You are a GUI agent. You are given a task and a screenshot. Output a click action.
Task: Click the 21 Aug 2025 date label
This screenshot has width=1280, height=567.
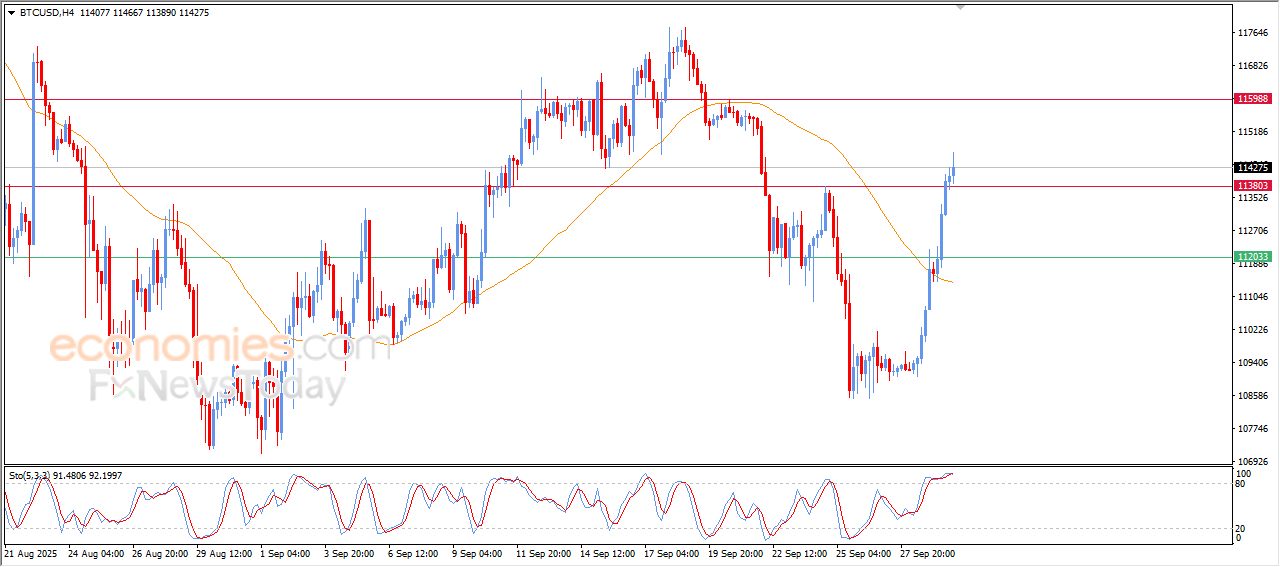point(31,553)
